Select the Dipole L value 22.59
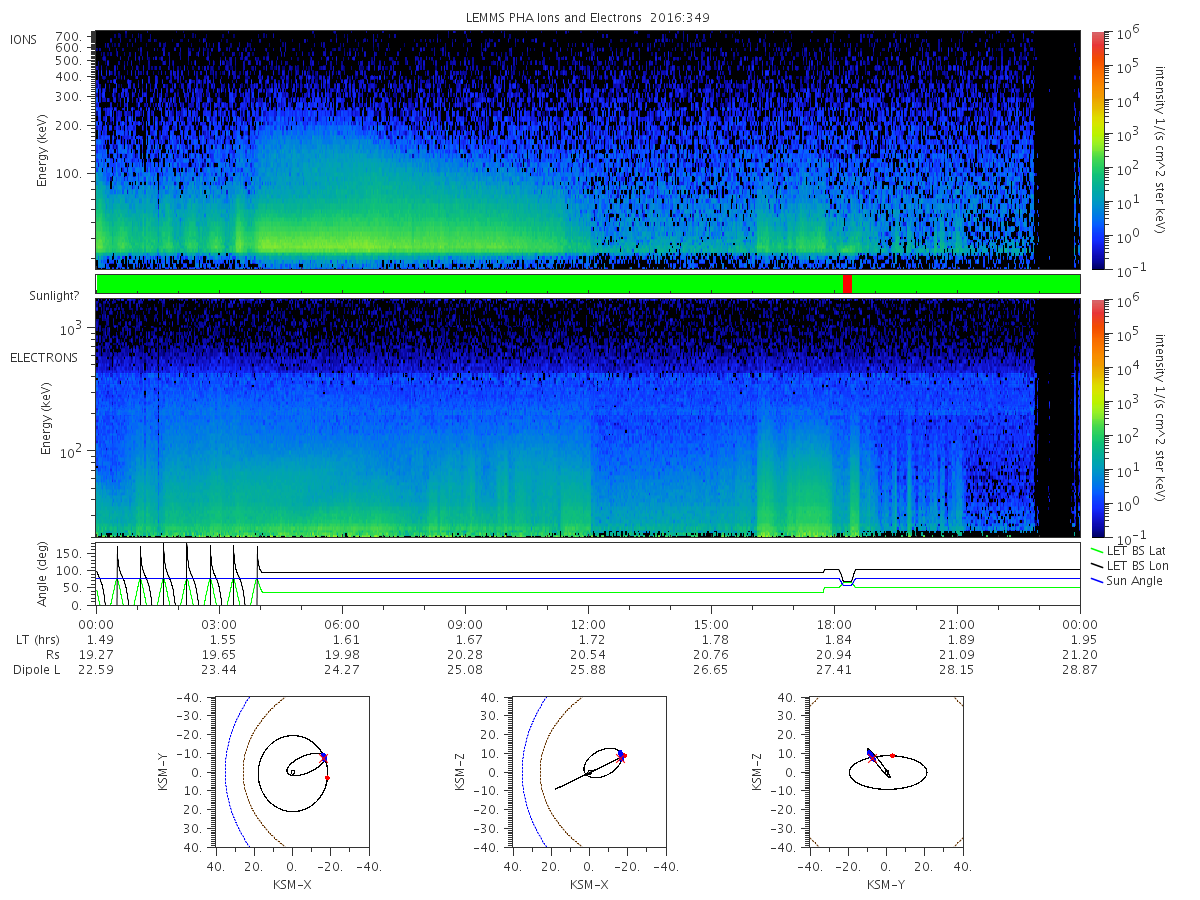The width and height of the screenshot is (1200, 900). point(96,669)
